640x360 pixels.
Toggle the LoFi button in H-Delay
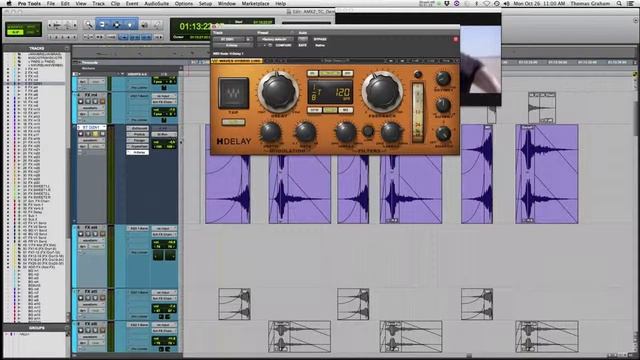click(x=233, y=122)
